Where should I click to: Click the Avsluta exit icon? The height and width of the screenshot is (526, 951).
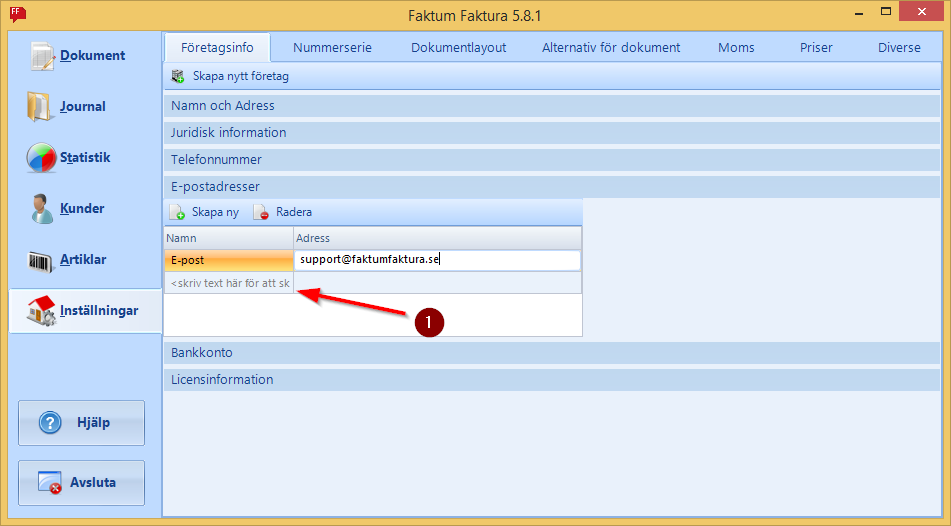click(50, 482)
